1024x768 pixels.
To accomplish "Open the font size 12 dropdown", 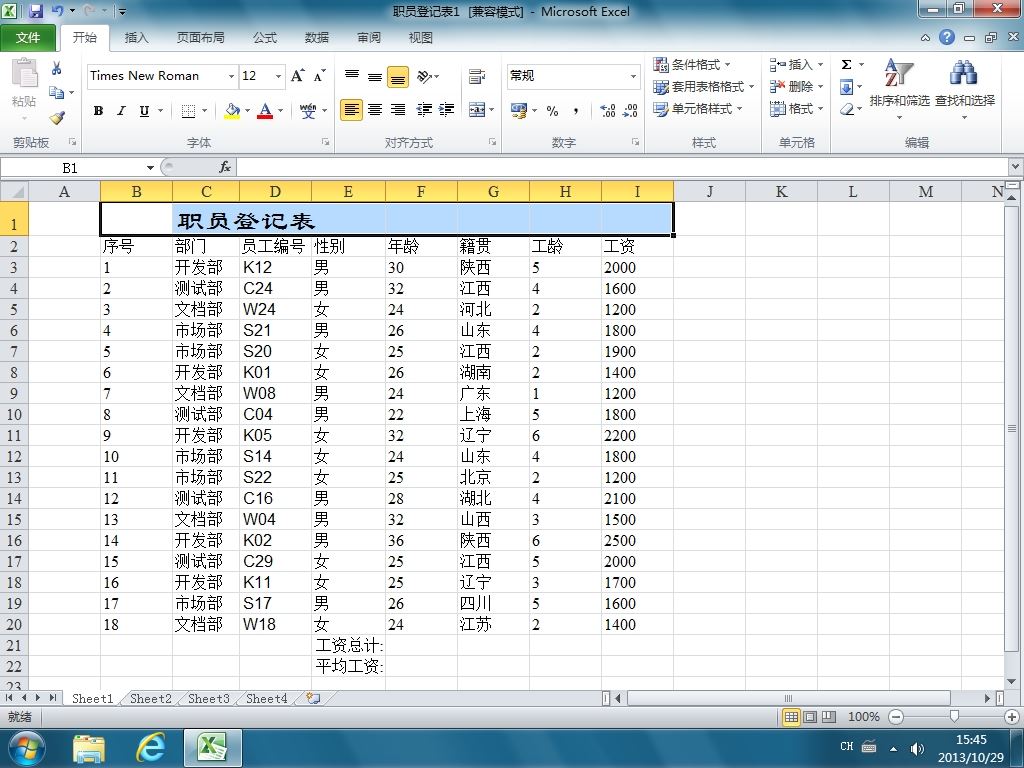I will point(278,76).
